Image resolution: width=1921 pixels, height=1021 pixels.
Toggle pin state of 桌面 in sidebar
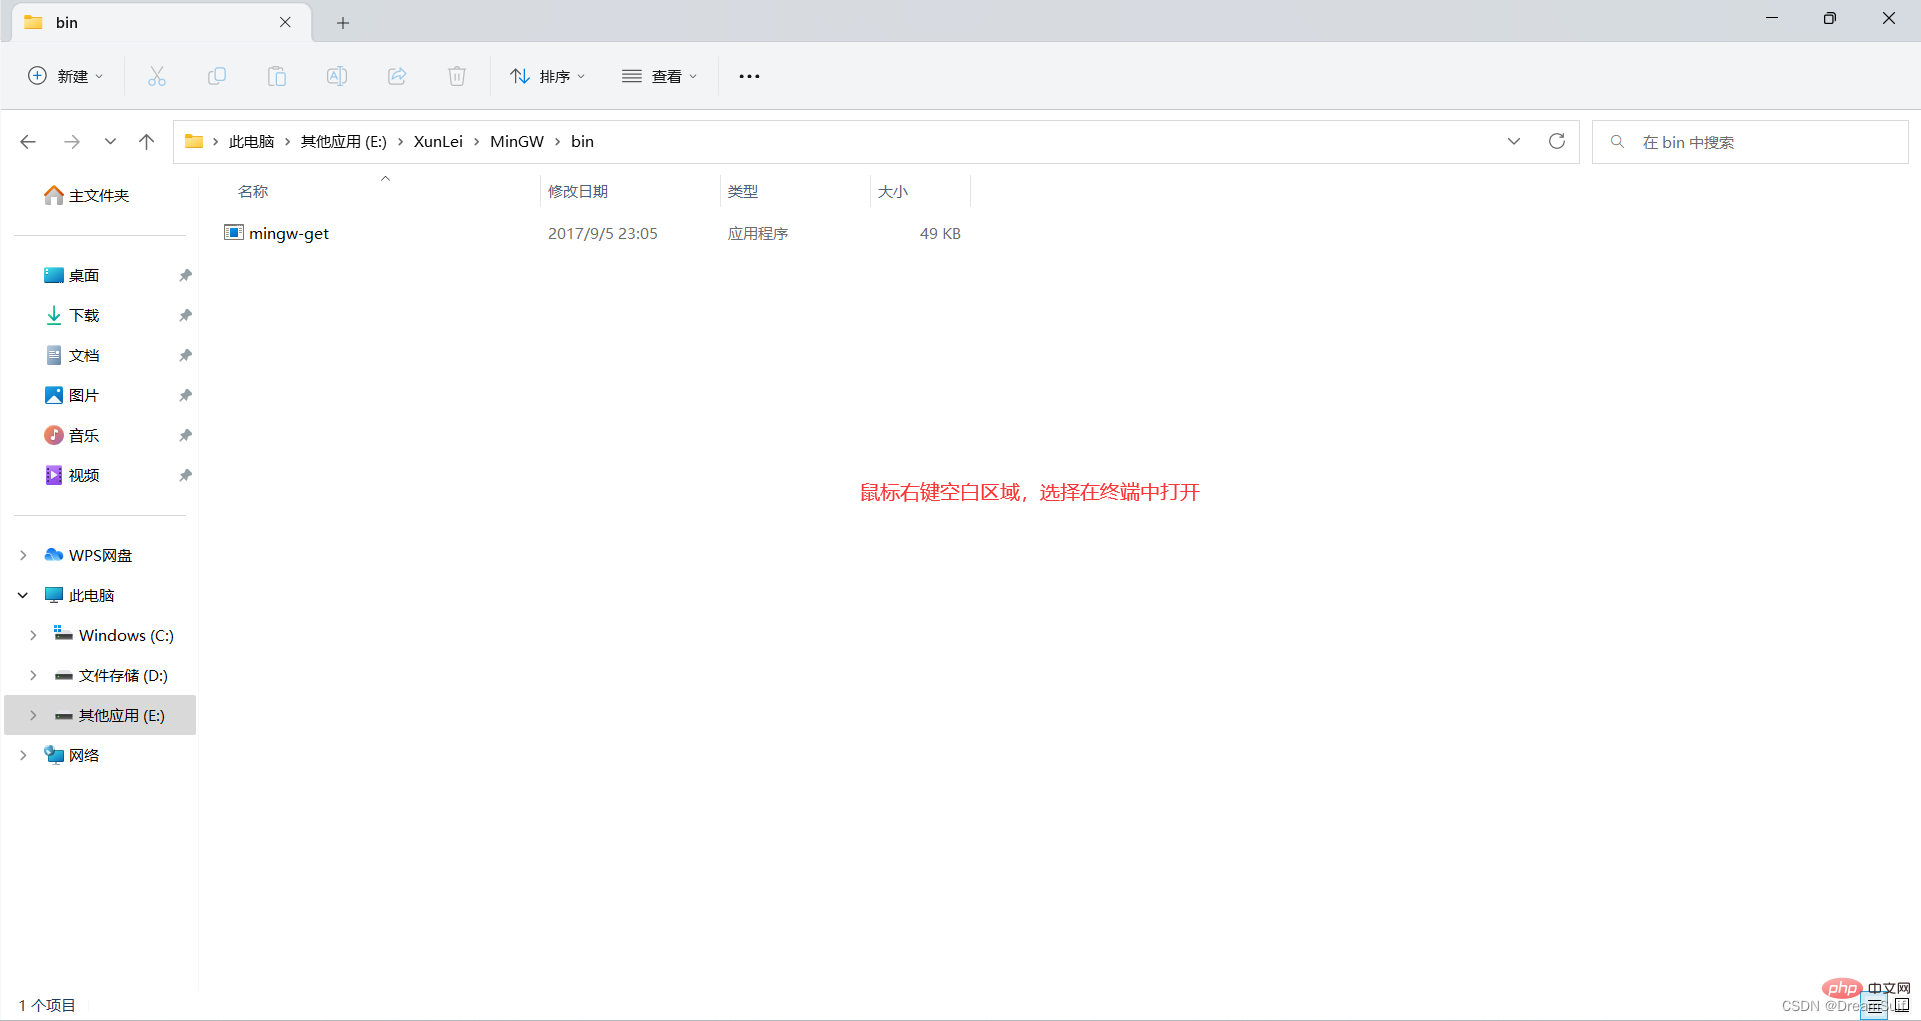tap(185, 275)
